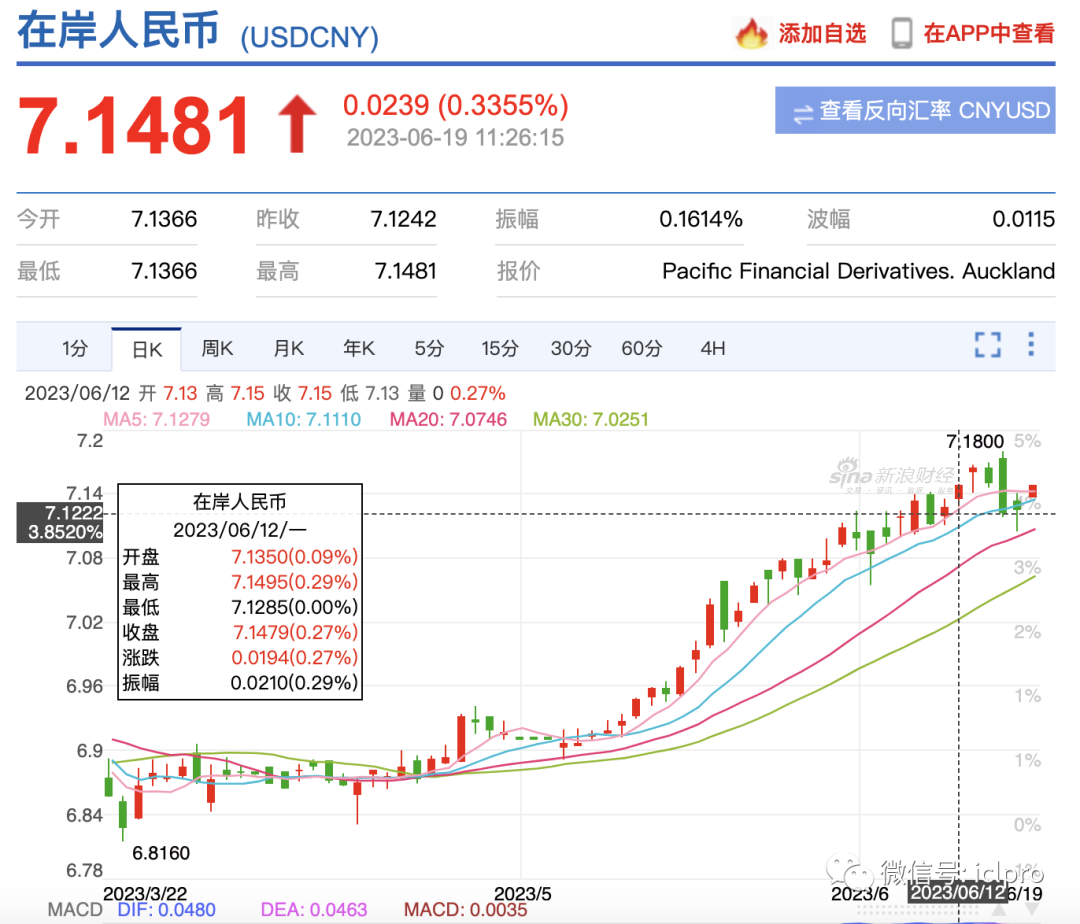The width and height of the screenshot is (1080, 924).
Task: Click the flame icon beside 添加自选
Action: point(751,33)
